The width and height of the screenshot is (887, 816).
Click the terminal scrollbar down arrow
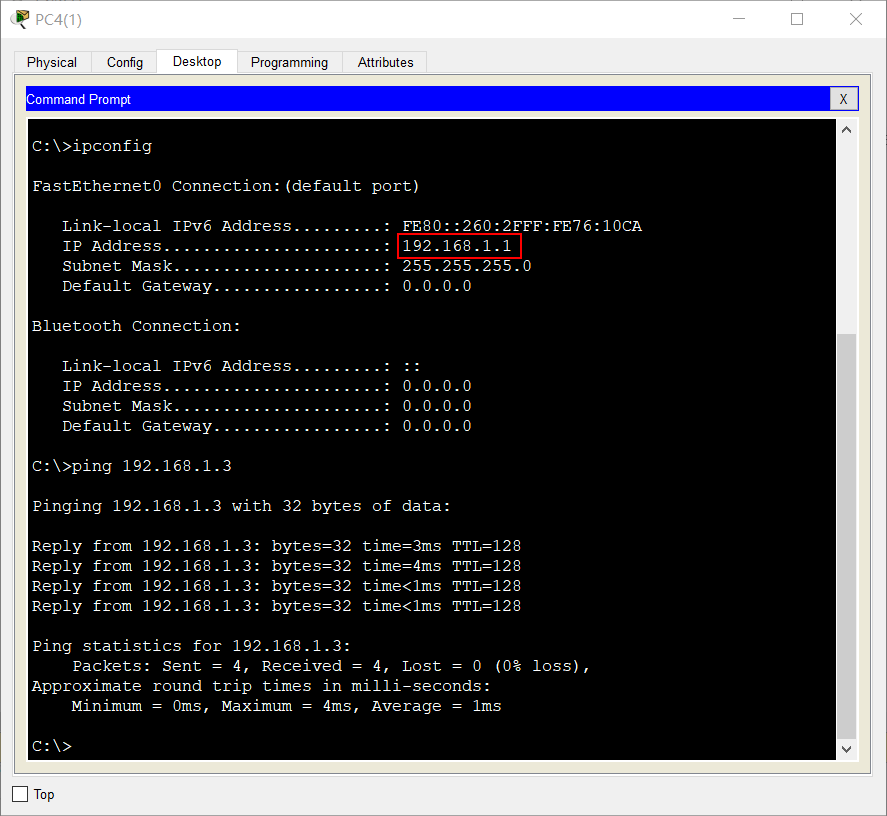pos(846,749)
